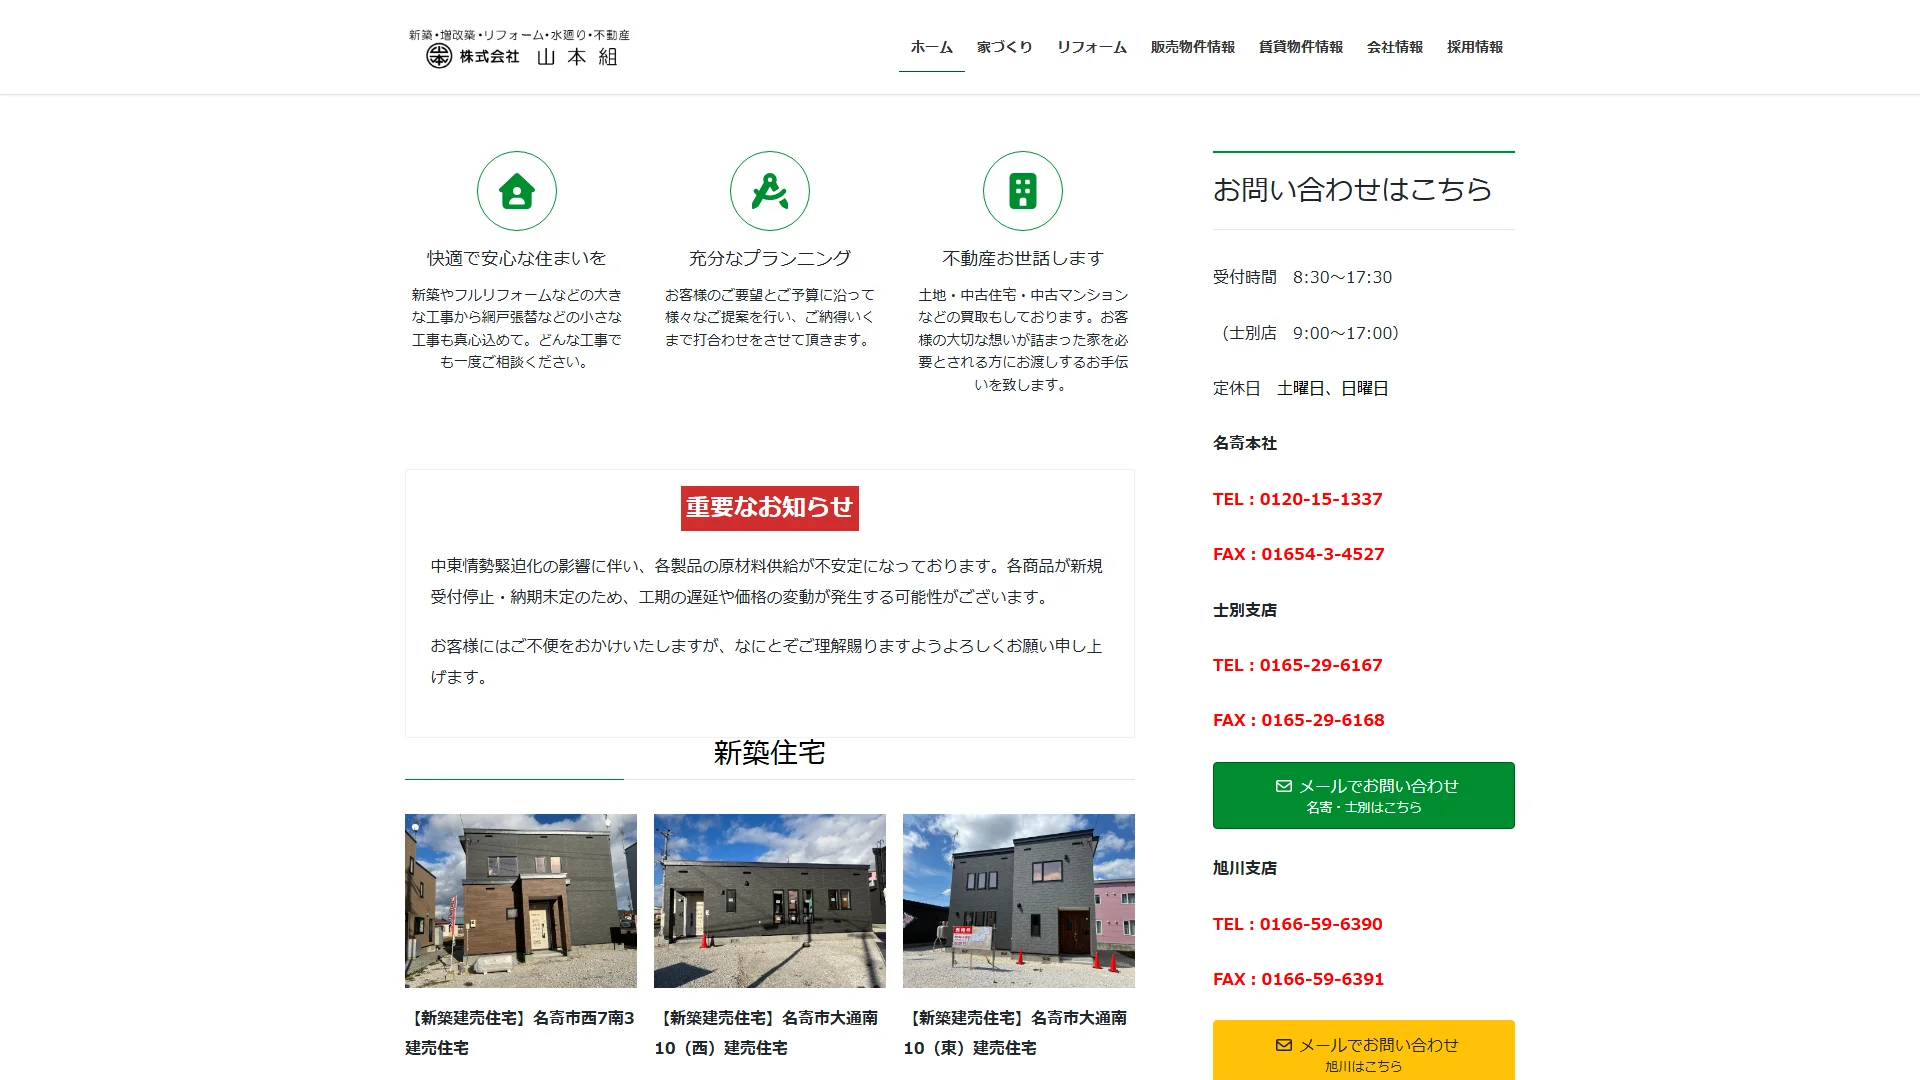
Task: Open the ホーム menu item
Action: tap(932, 47)
